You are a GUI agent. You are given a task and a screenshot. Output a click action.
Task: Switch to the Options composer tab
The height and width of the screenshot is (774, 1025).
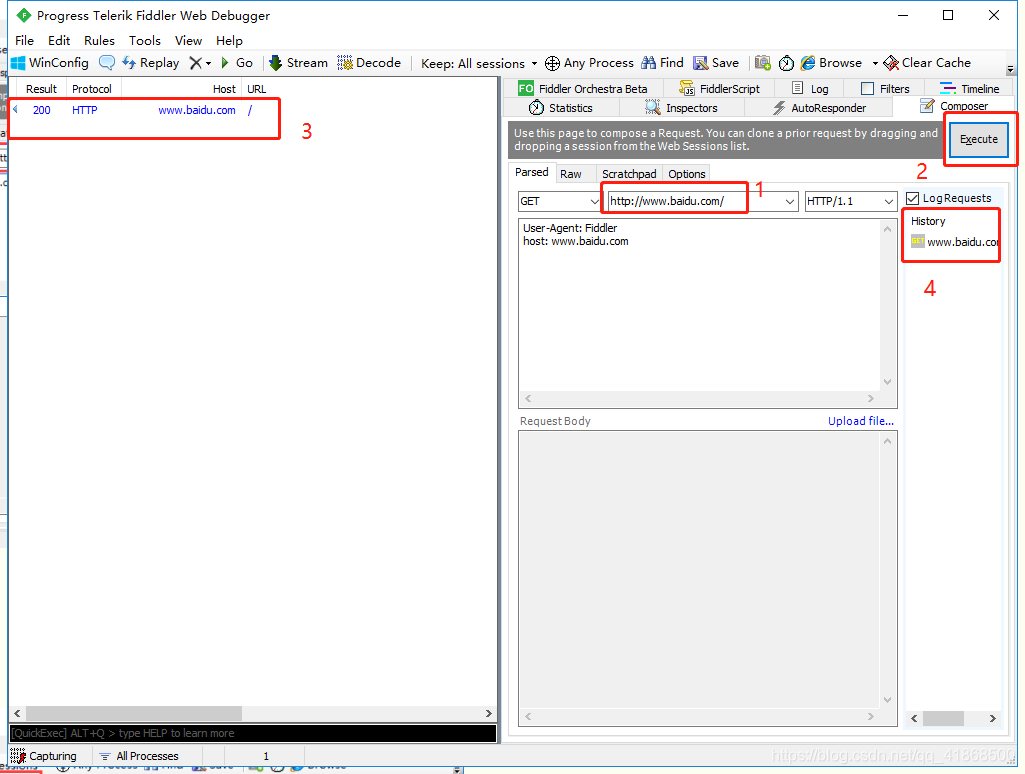point(686,174)
